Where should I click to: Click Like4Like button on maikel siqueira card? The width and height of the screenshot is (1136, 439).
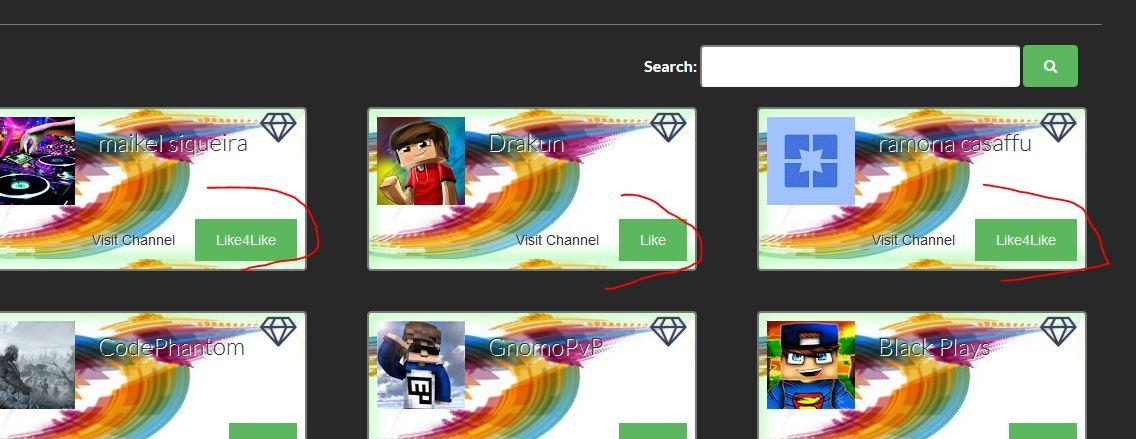click(x=246, y=240)
